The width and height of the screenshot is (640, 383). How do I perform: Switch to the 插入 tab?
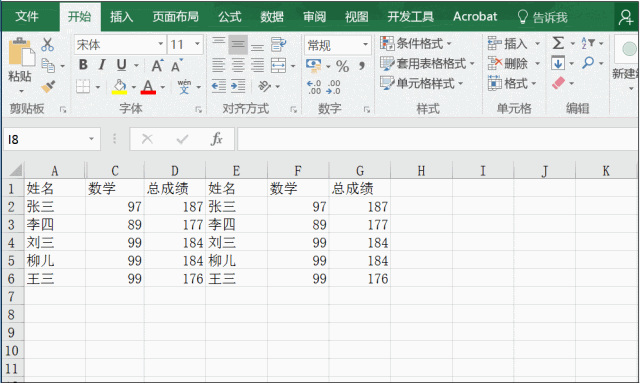121,17
